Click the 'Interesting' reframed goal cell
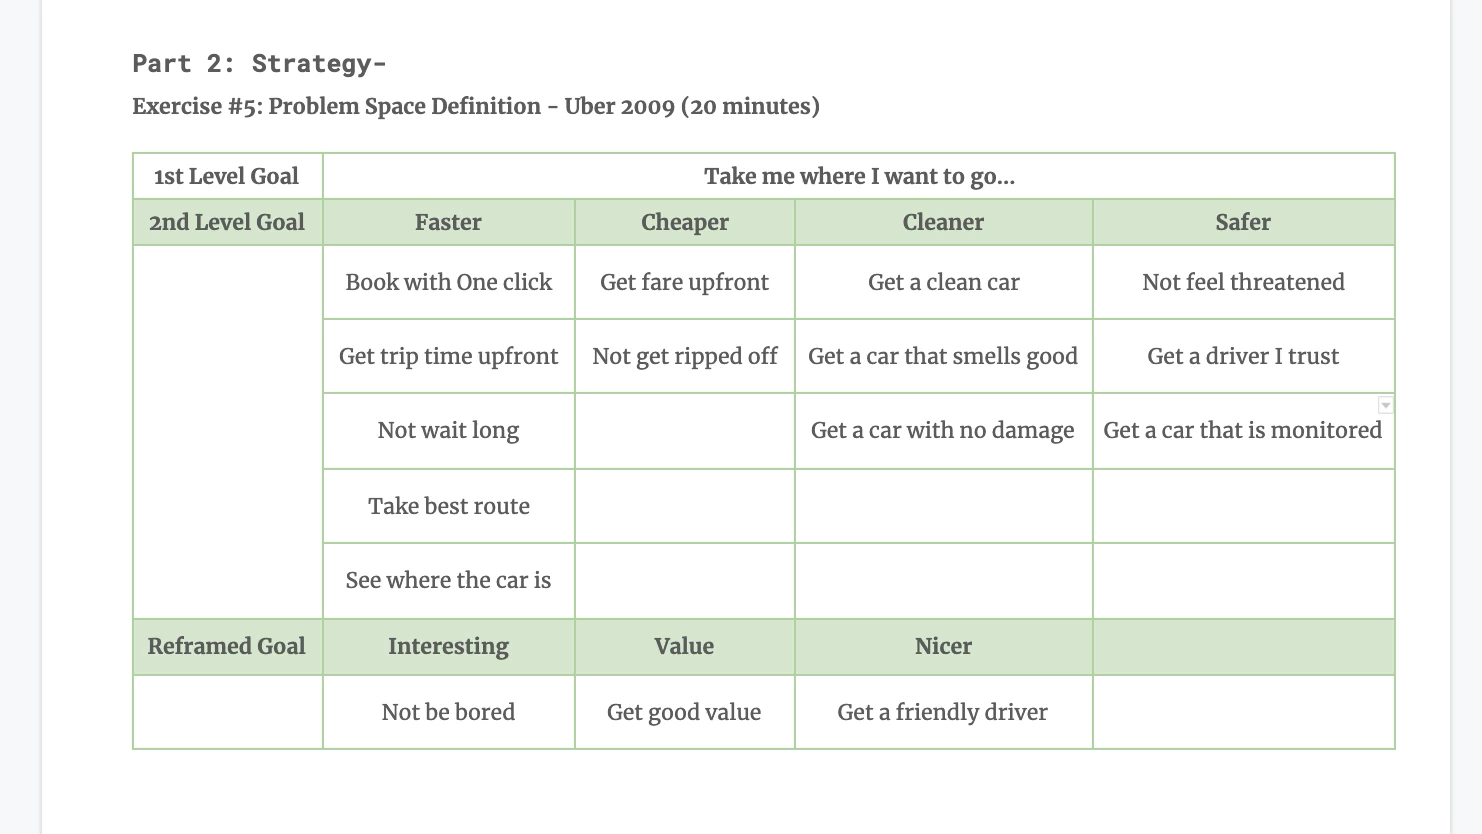 (449, 646)
